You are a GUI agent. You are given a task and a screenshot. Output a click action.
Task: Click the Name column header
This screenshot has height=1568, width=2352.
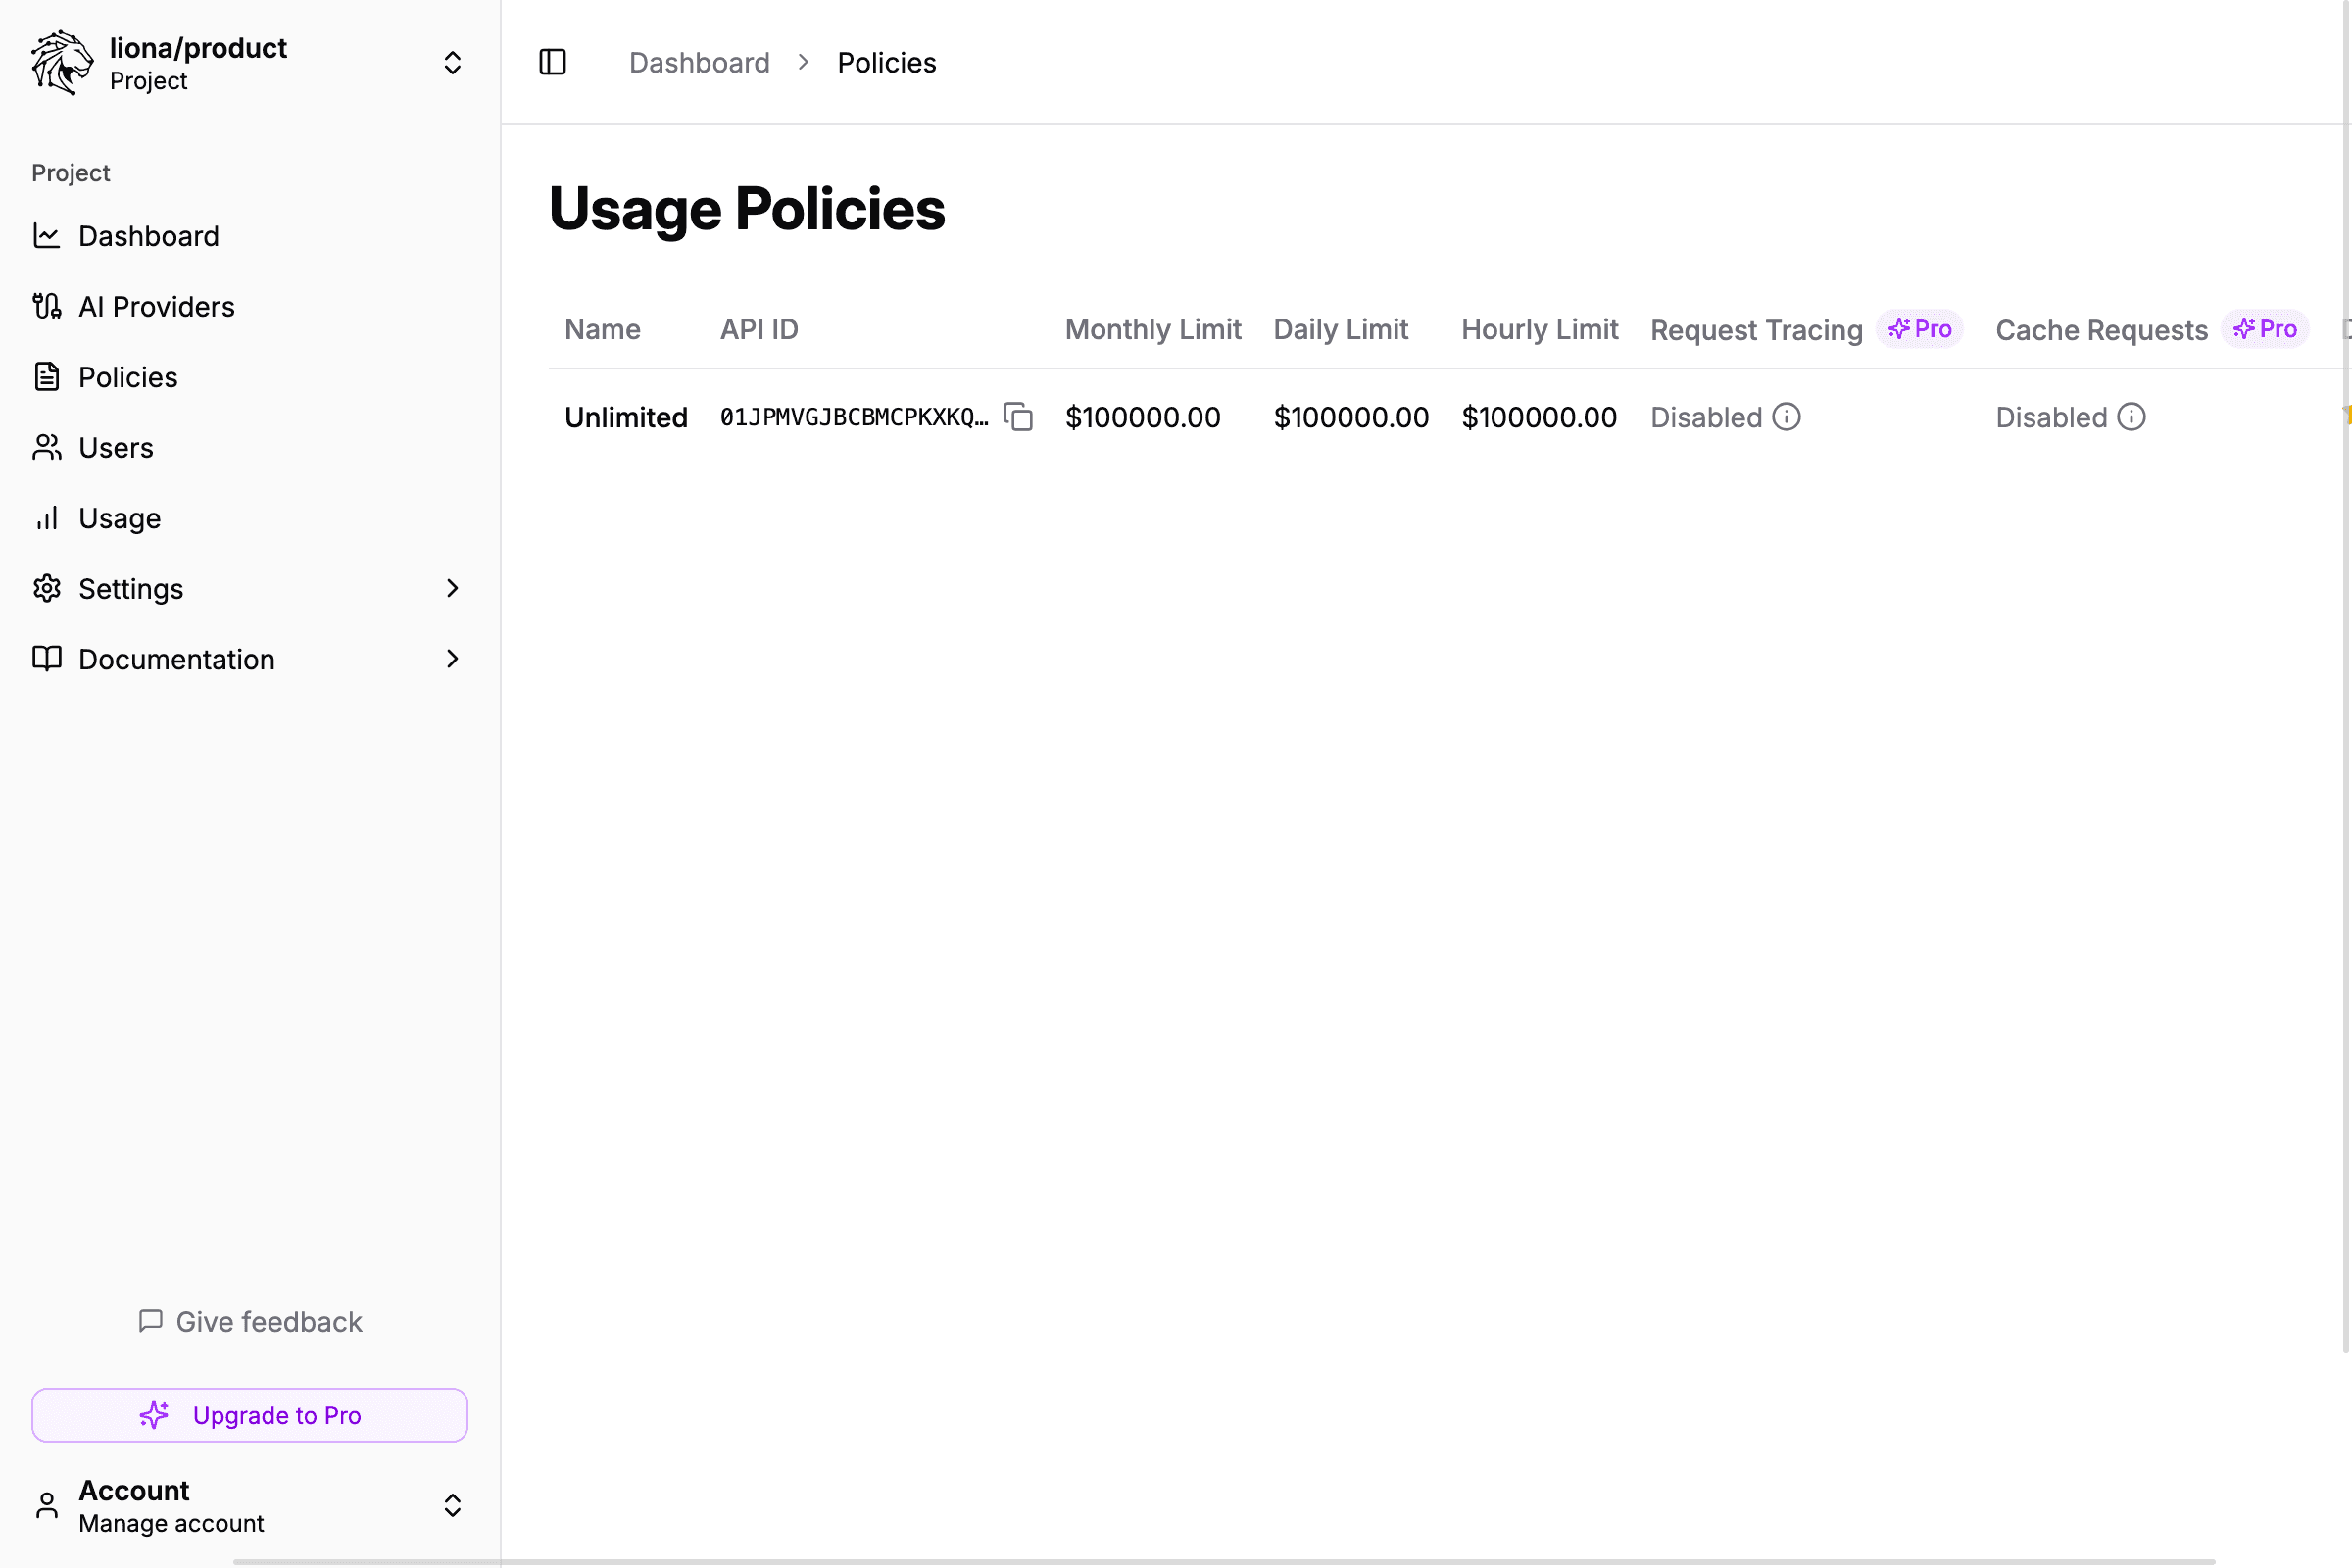pyautogui.click(x=602, y=329)
